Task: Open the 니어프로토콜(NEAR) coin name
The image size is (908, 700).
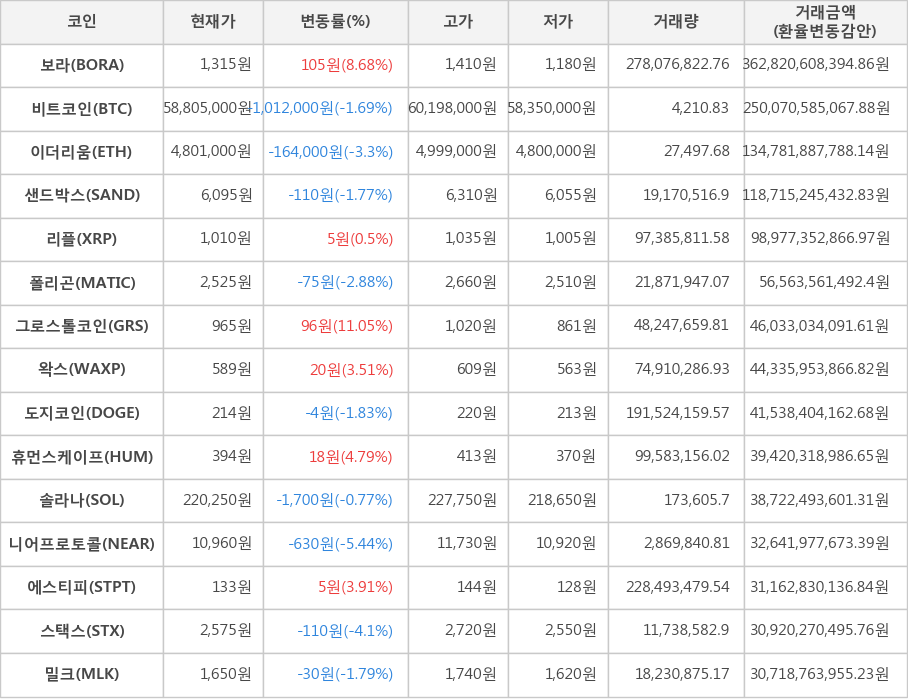Action: pyautogui.click(x=82, y=544)
